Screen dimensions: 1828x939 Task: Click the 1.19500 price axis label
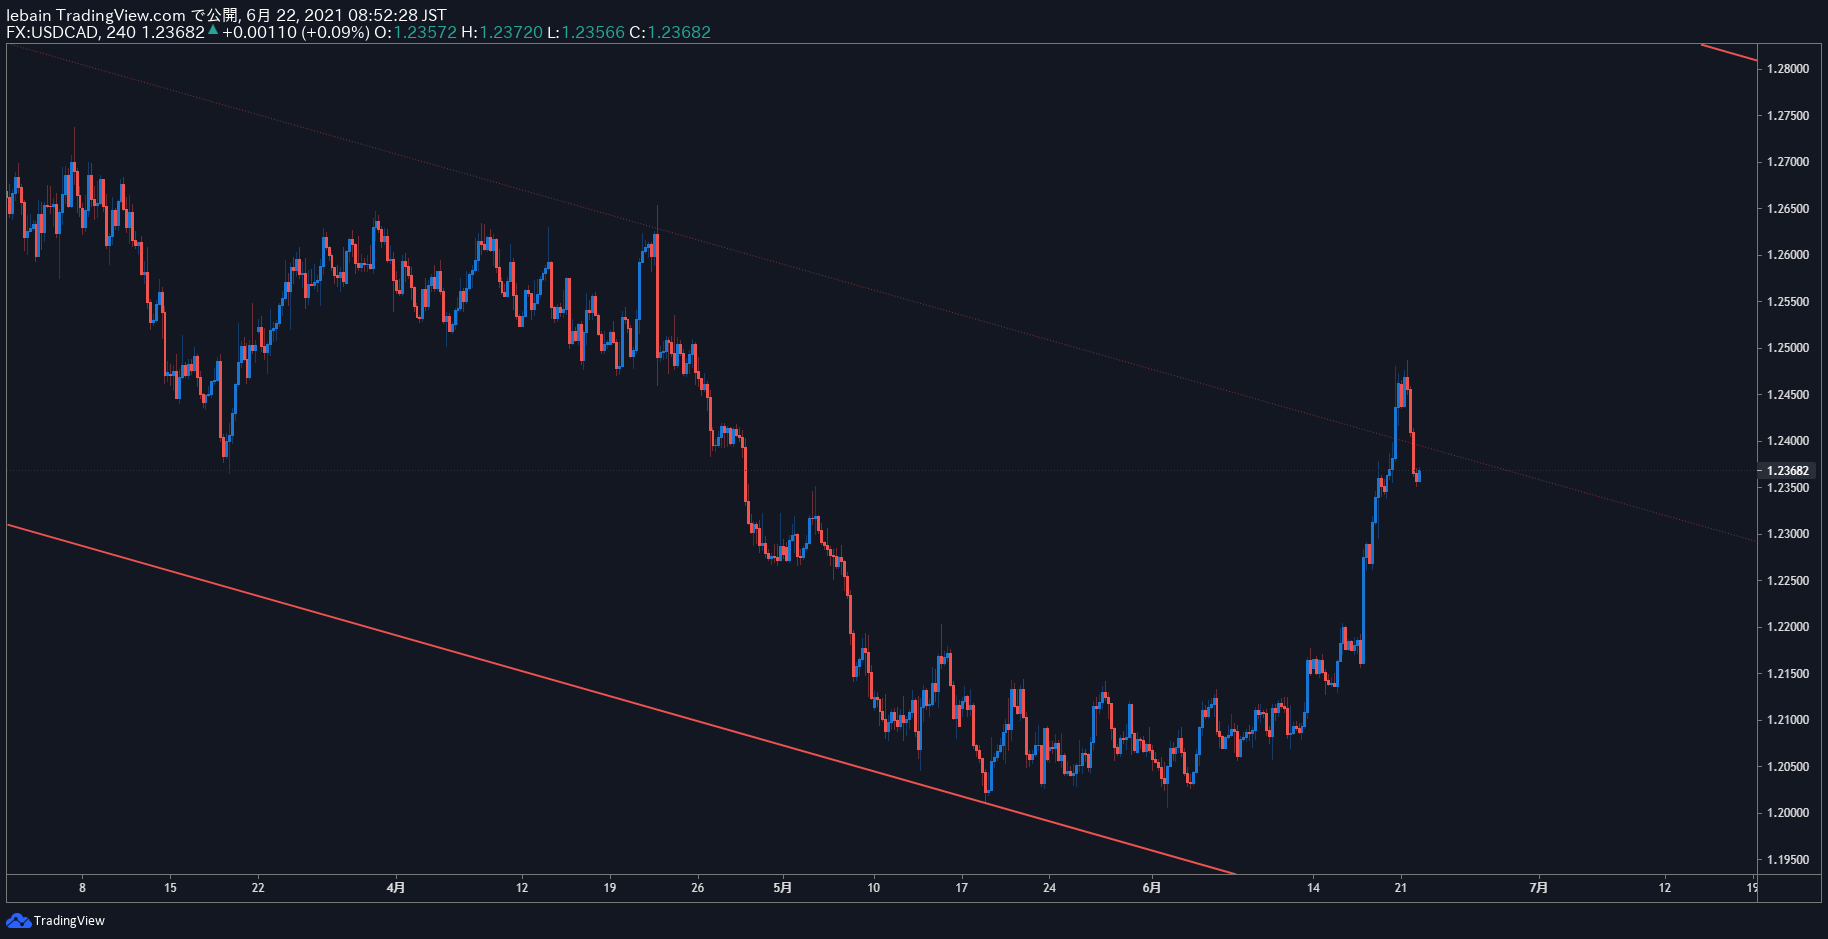pos(1788,860)
